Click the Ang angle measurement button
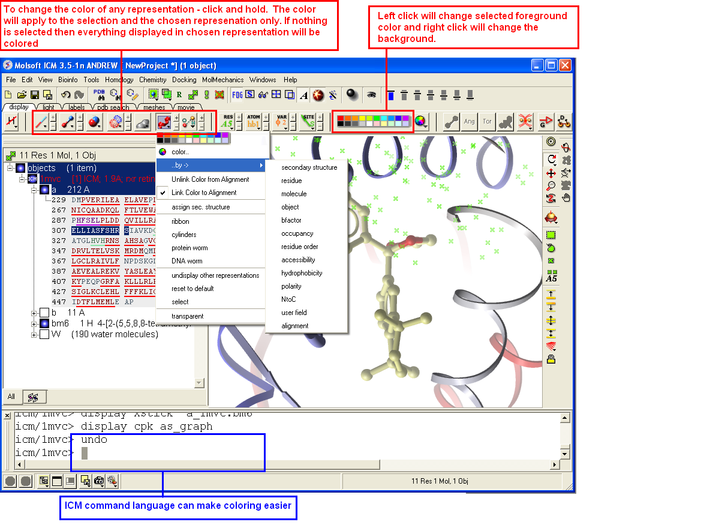Viewport: 728px width, 525px height. [469, 122]
